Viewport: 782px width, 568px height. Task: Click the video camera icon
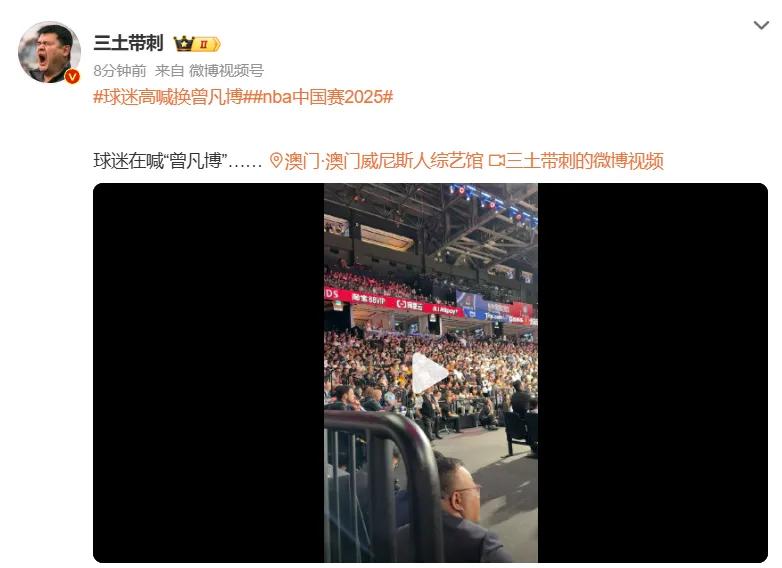coord(496,161)
